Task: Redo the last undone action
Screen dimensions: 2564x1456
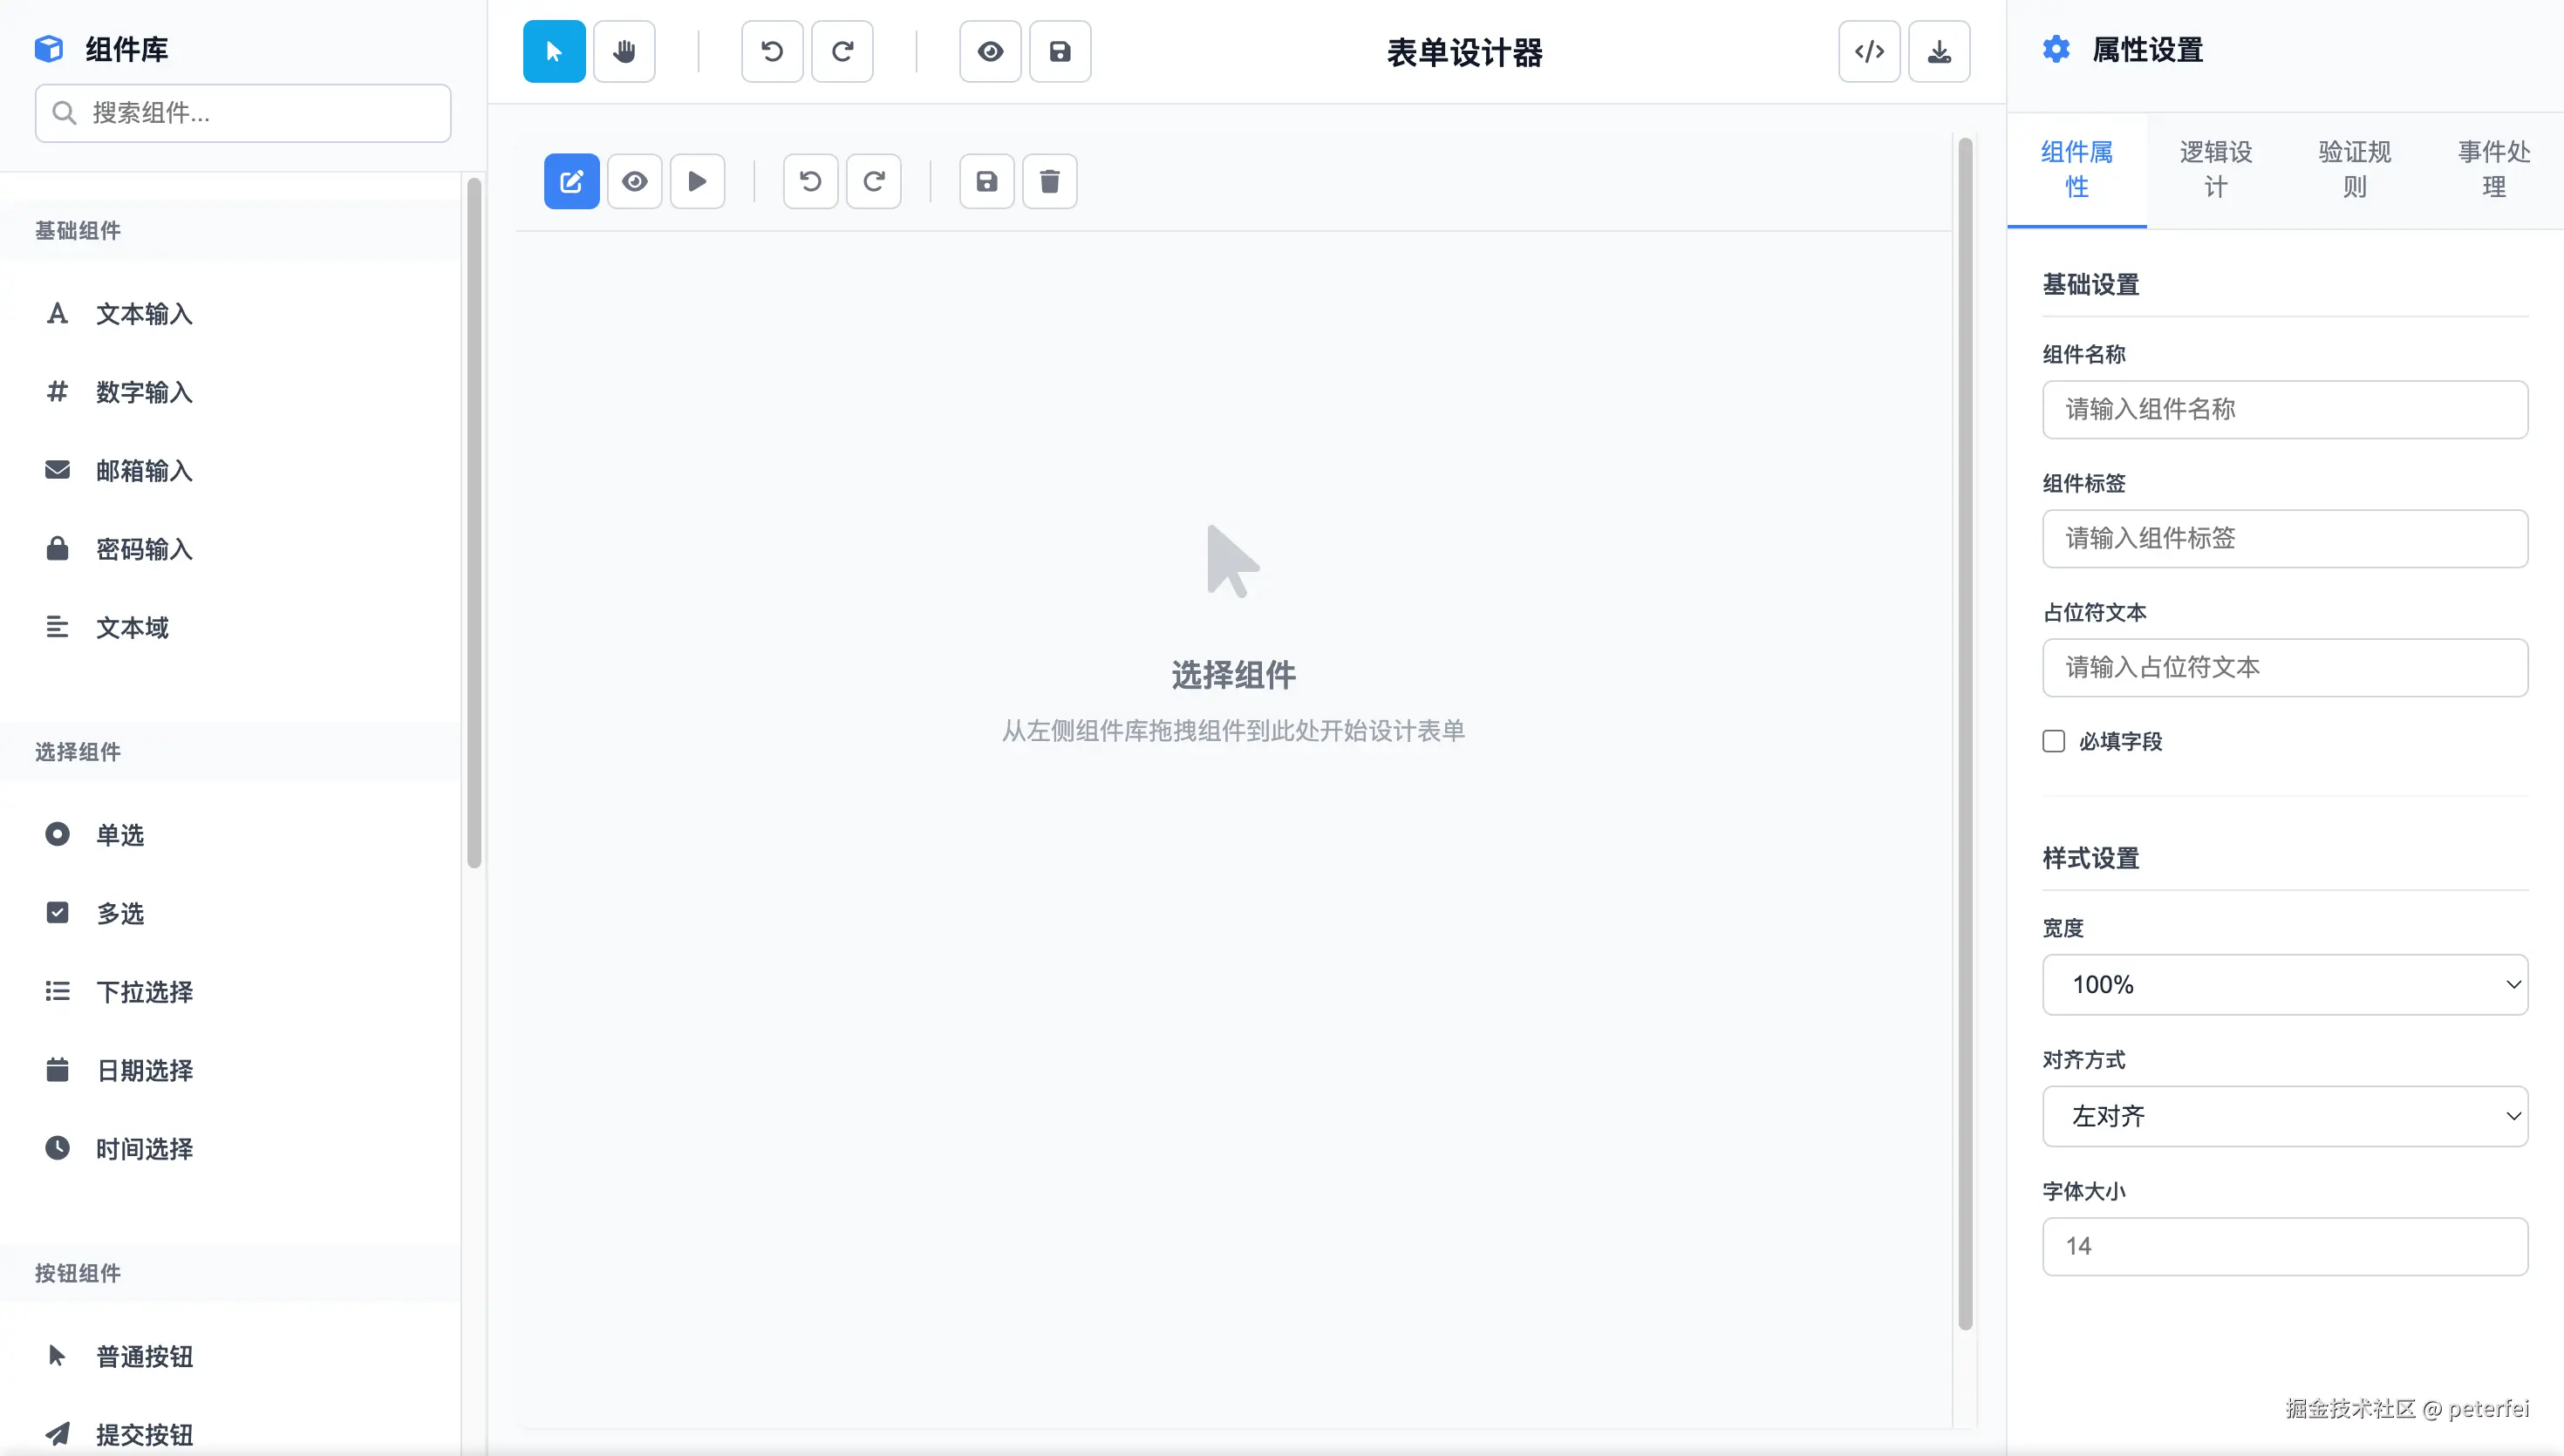Action: point(842,51)
